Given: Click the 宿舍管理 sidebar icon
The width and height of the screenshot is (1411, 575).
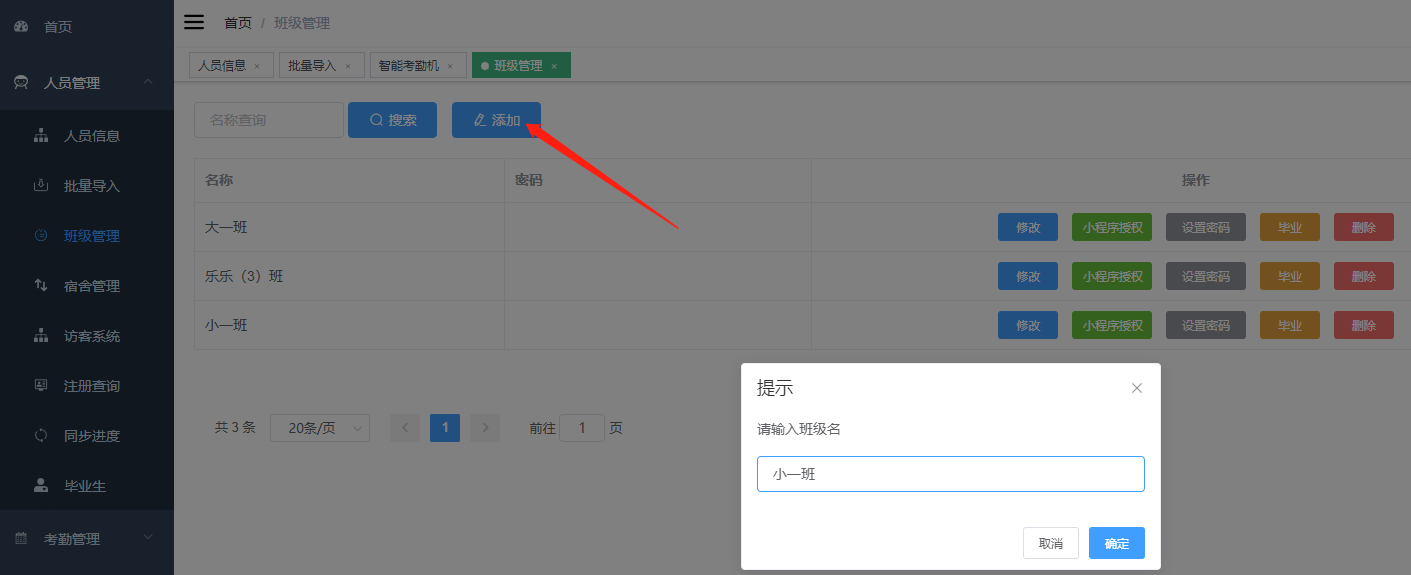Looking at the screenshot, I should pos(41,286).
